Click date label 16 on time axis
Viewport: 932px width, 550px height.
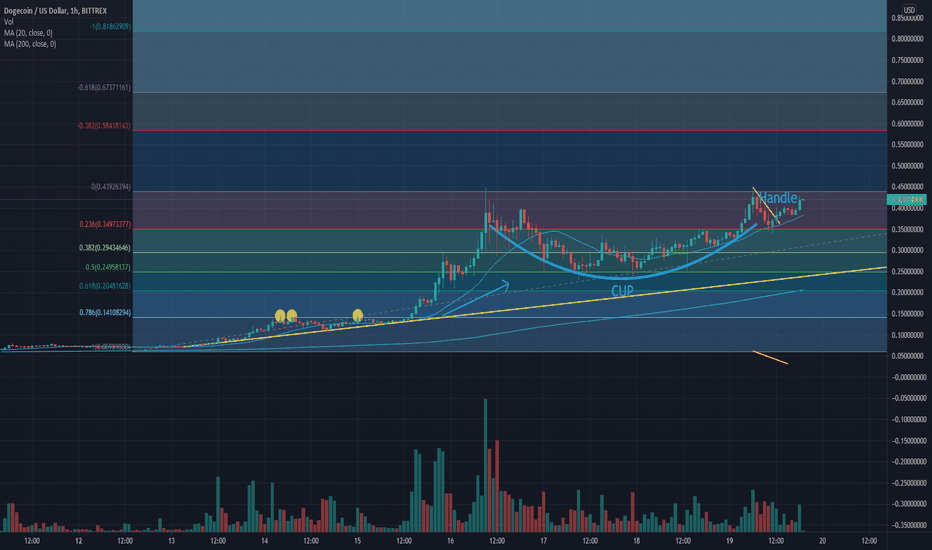pyautogui.click(x=451, y=541)
